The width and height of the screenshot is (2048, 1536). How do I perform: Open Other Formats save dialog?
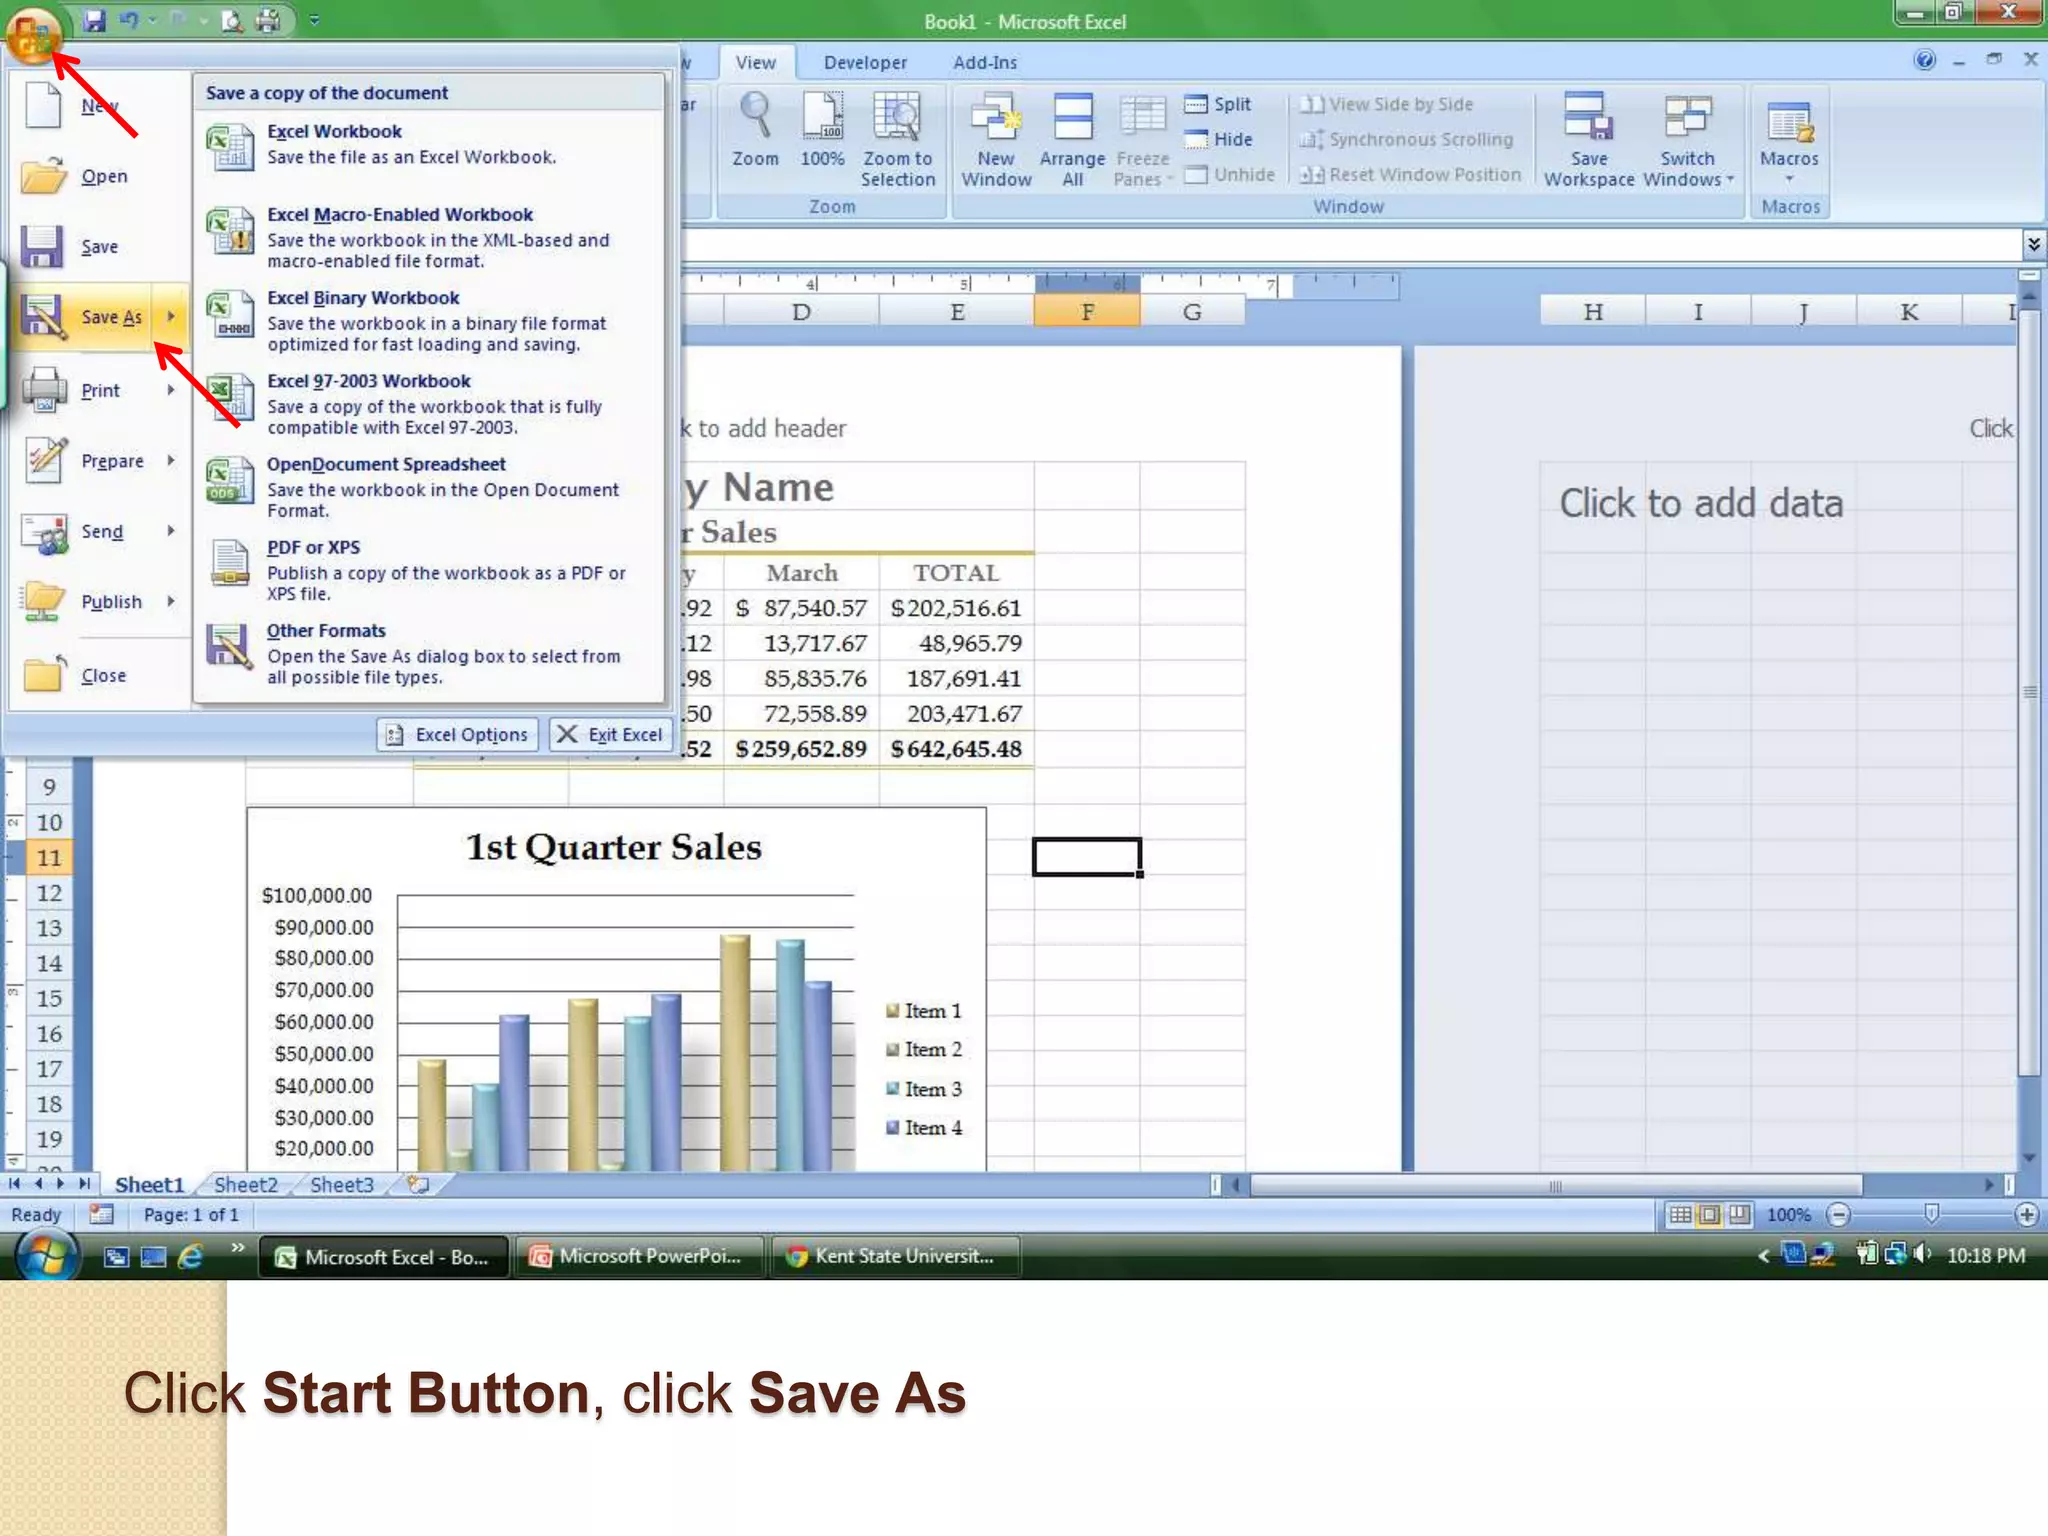430,653
